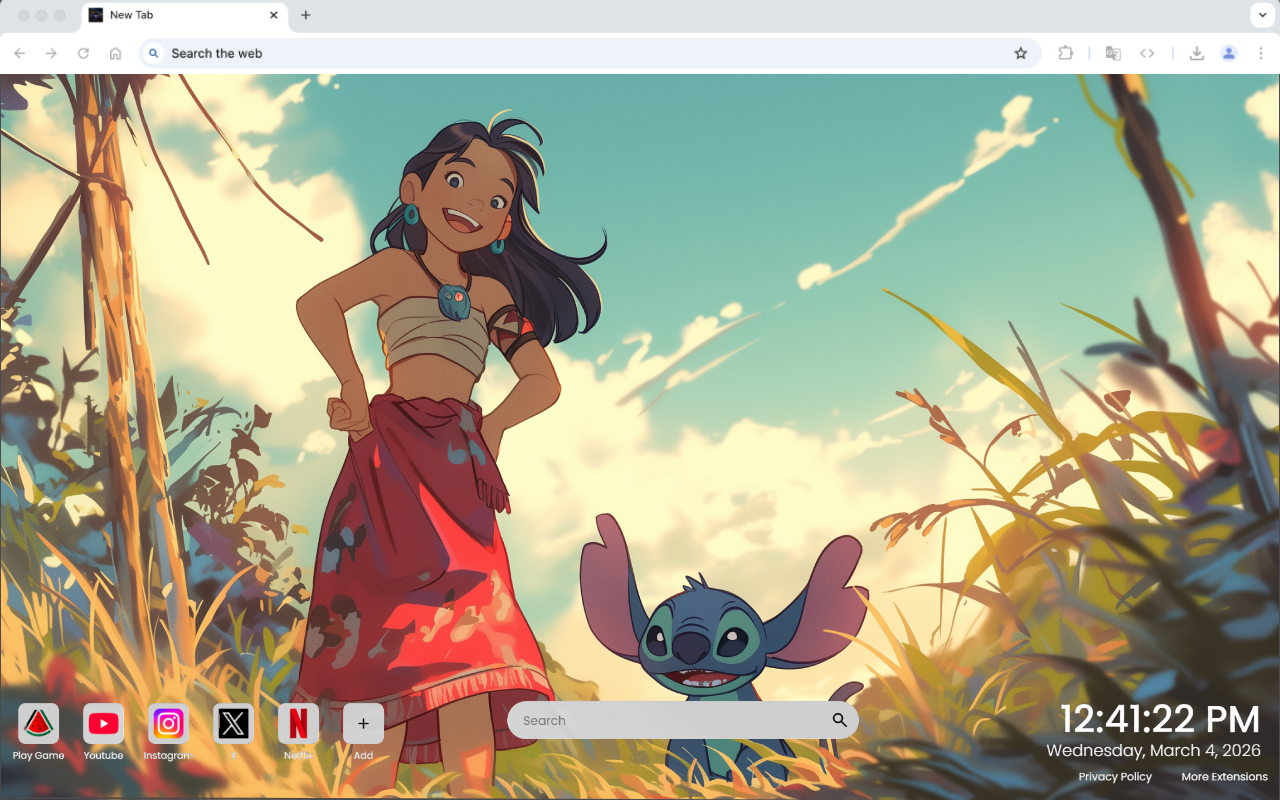Go back to the previous page
Viewport: 1280px width, 800px height.
pyautogui.click(x=20, y=53)
